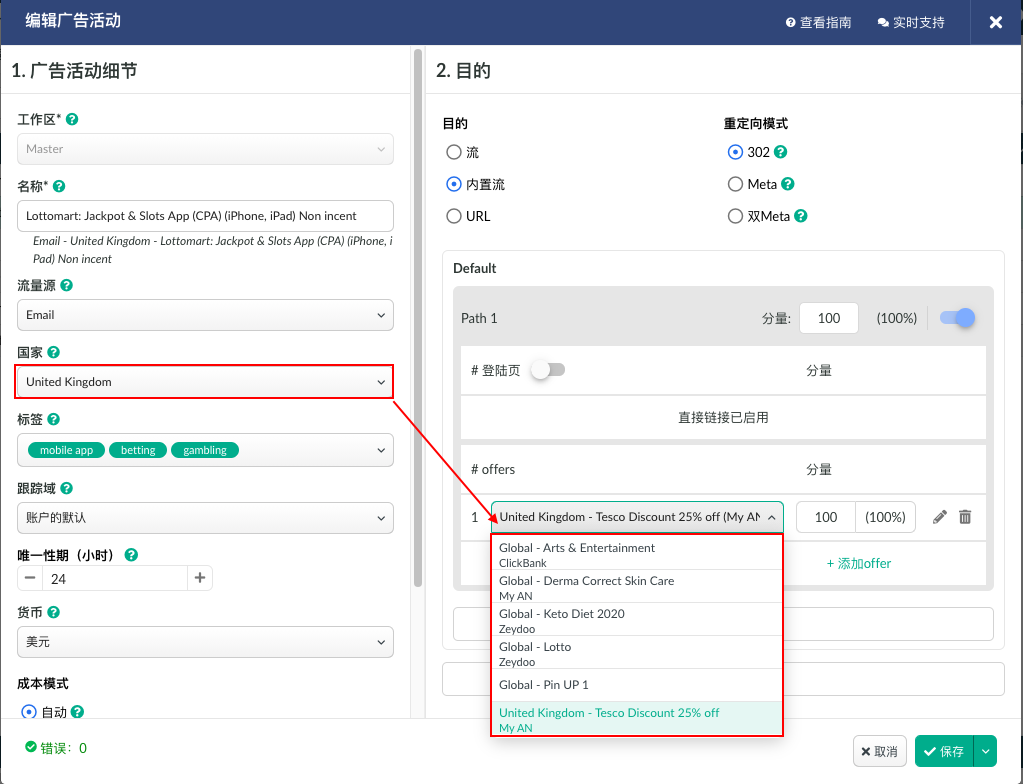Screen dimensions: 1023x784
Task: Click the 名称 campaign name field
Action: (205, 216)
